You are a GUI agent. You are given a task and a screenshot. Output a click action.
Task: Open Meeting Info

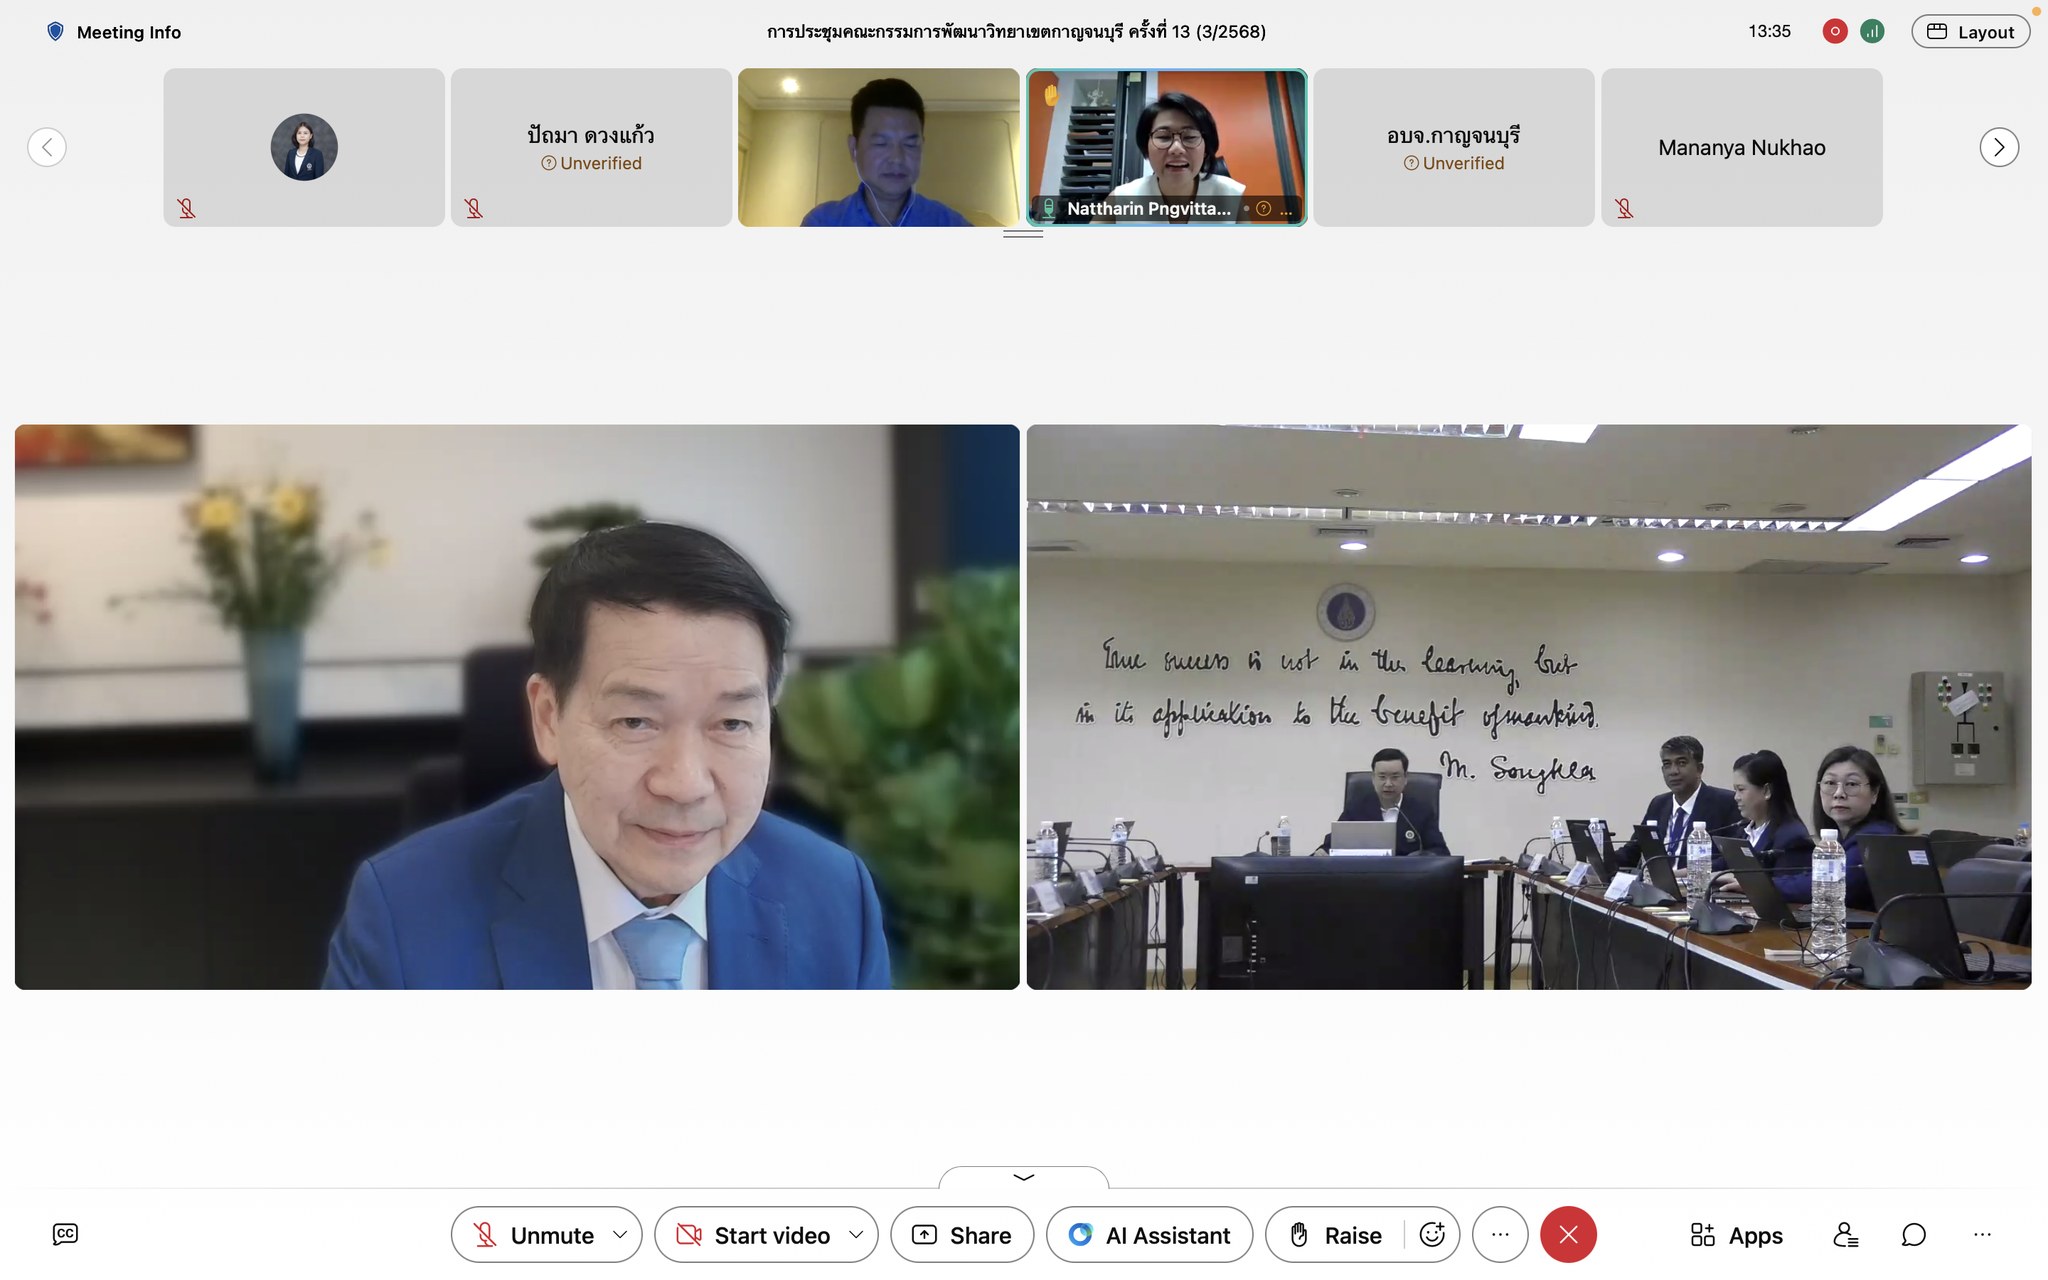[114, 32]
